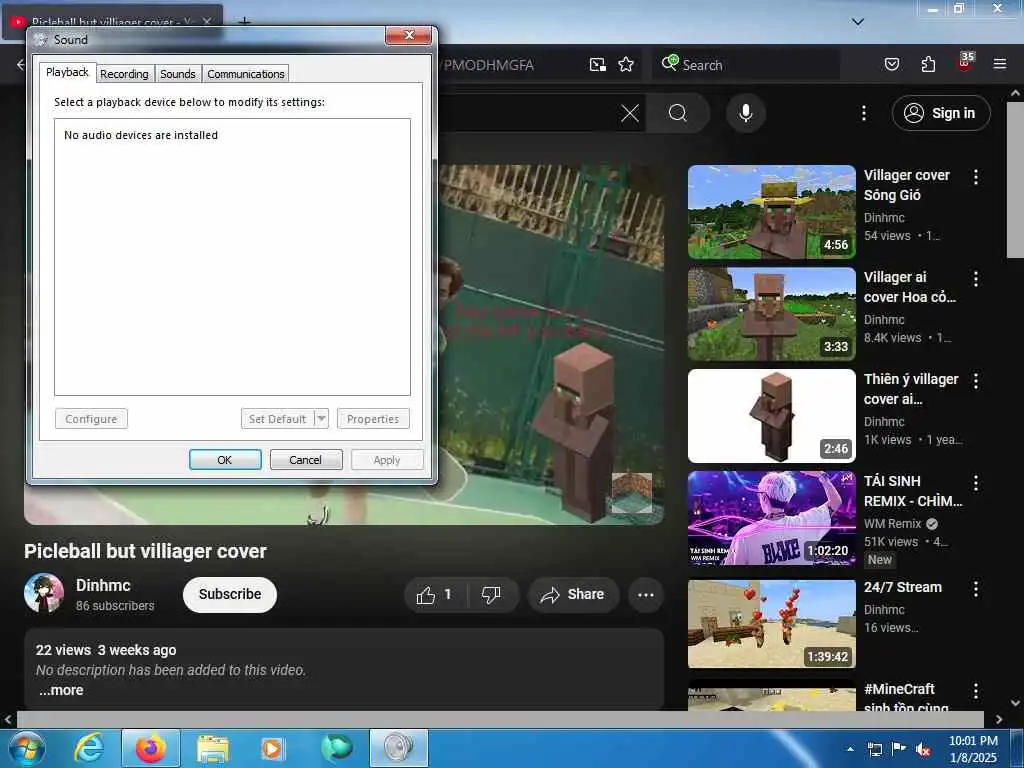Open Dinhmc channel avatar
The image size is (1024, 768).
click(44, 593)
